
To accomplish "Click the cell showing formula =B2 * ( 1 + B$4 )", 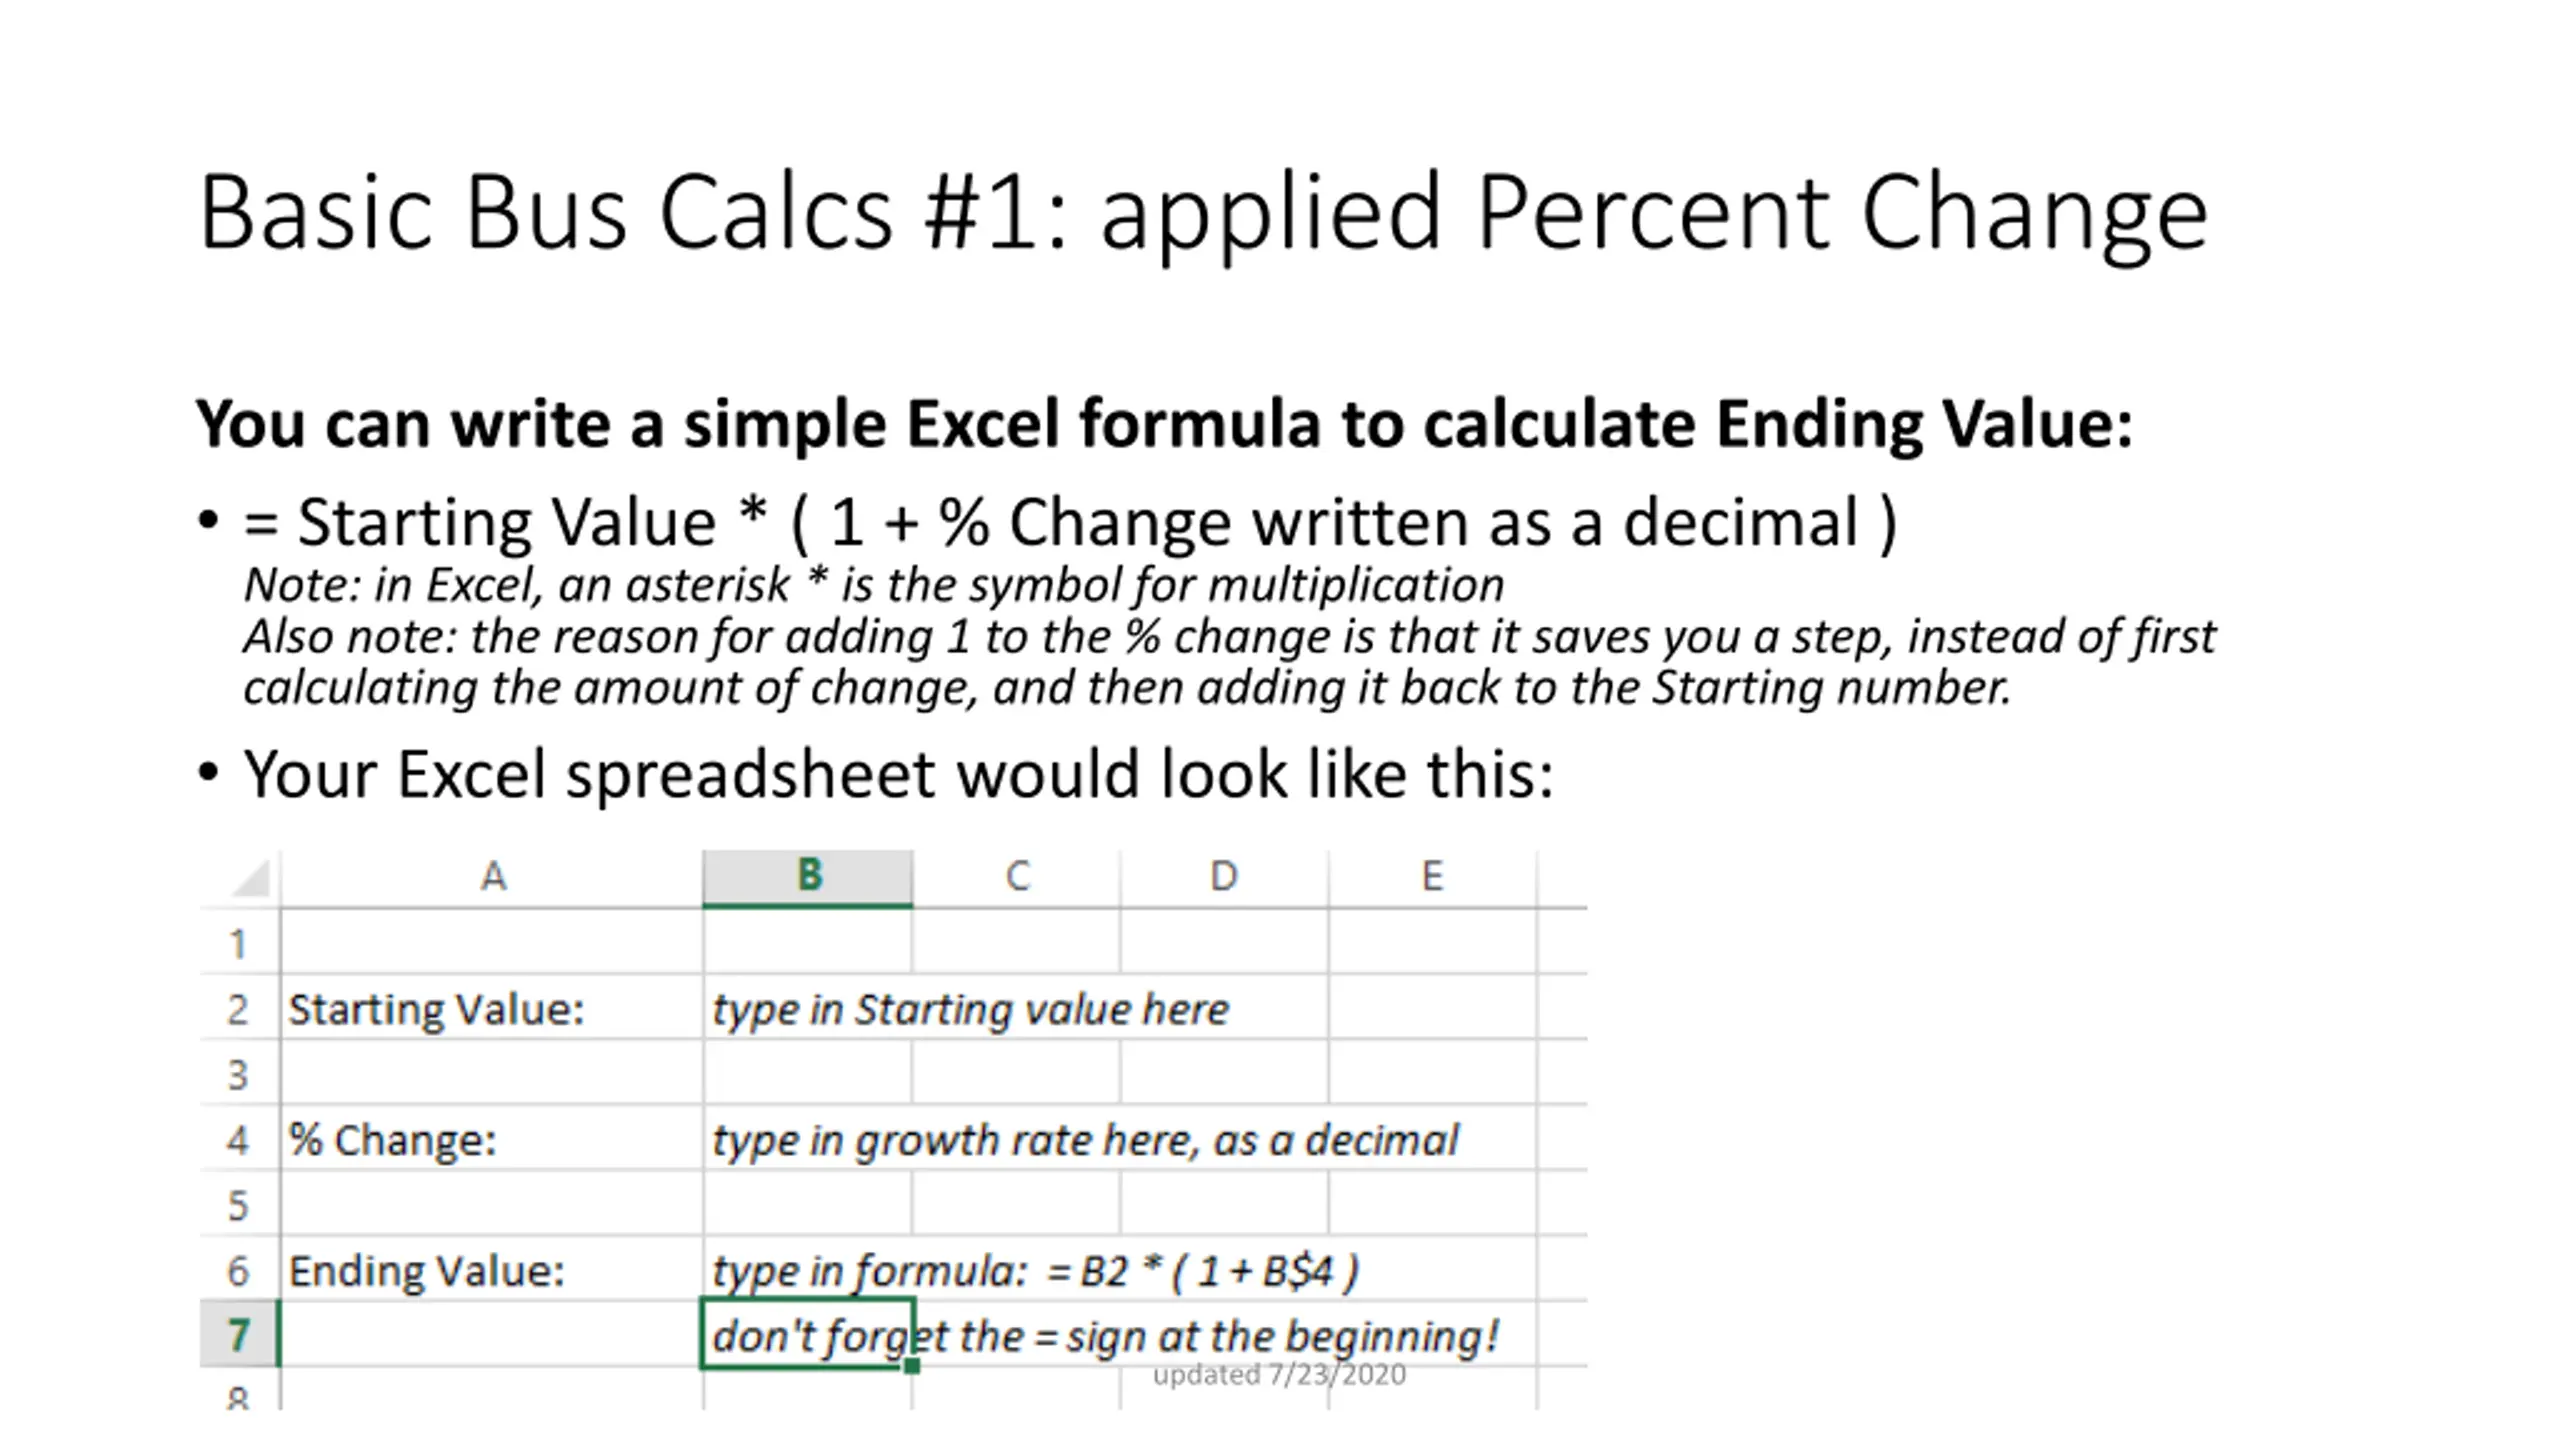I will tap(1035, 1271).
